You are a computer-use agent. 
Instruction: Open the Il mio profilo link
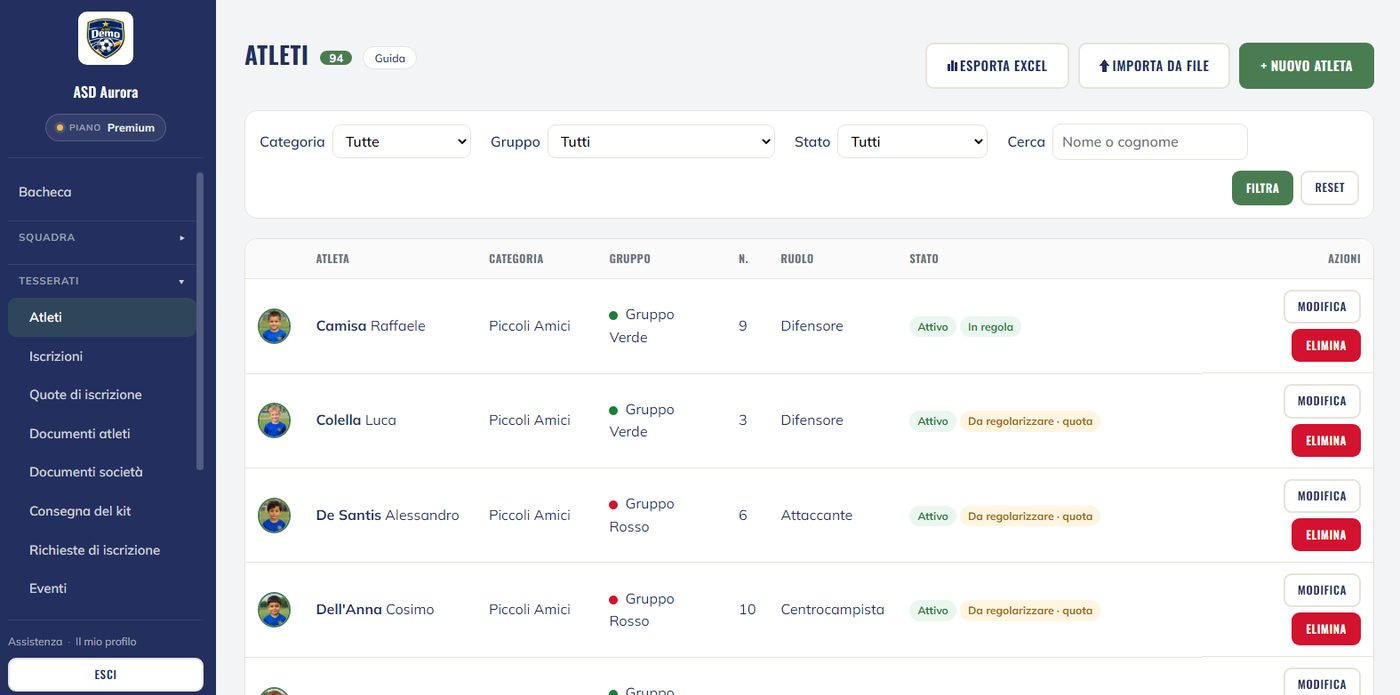(106, 642)
